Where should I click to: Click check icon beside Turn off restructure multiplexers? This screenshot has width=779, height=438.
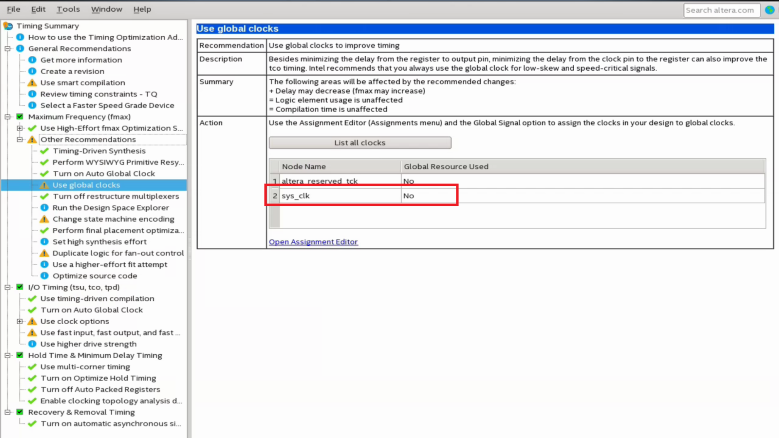pos(44,196)
